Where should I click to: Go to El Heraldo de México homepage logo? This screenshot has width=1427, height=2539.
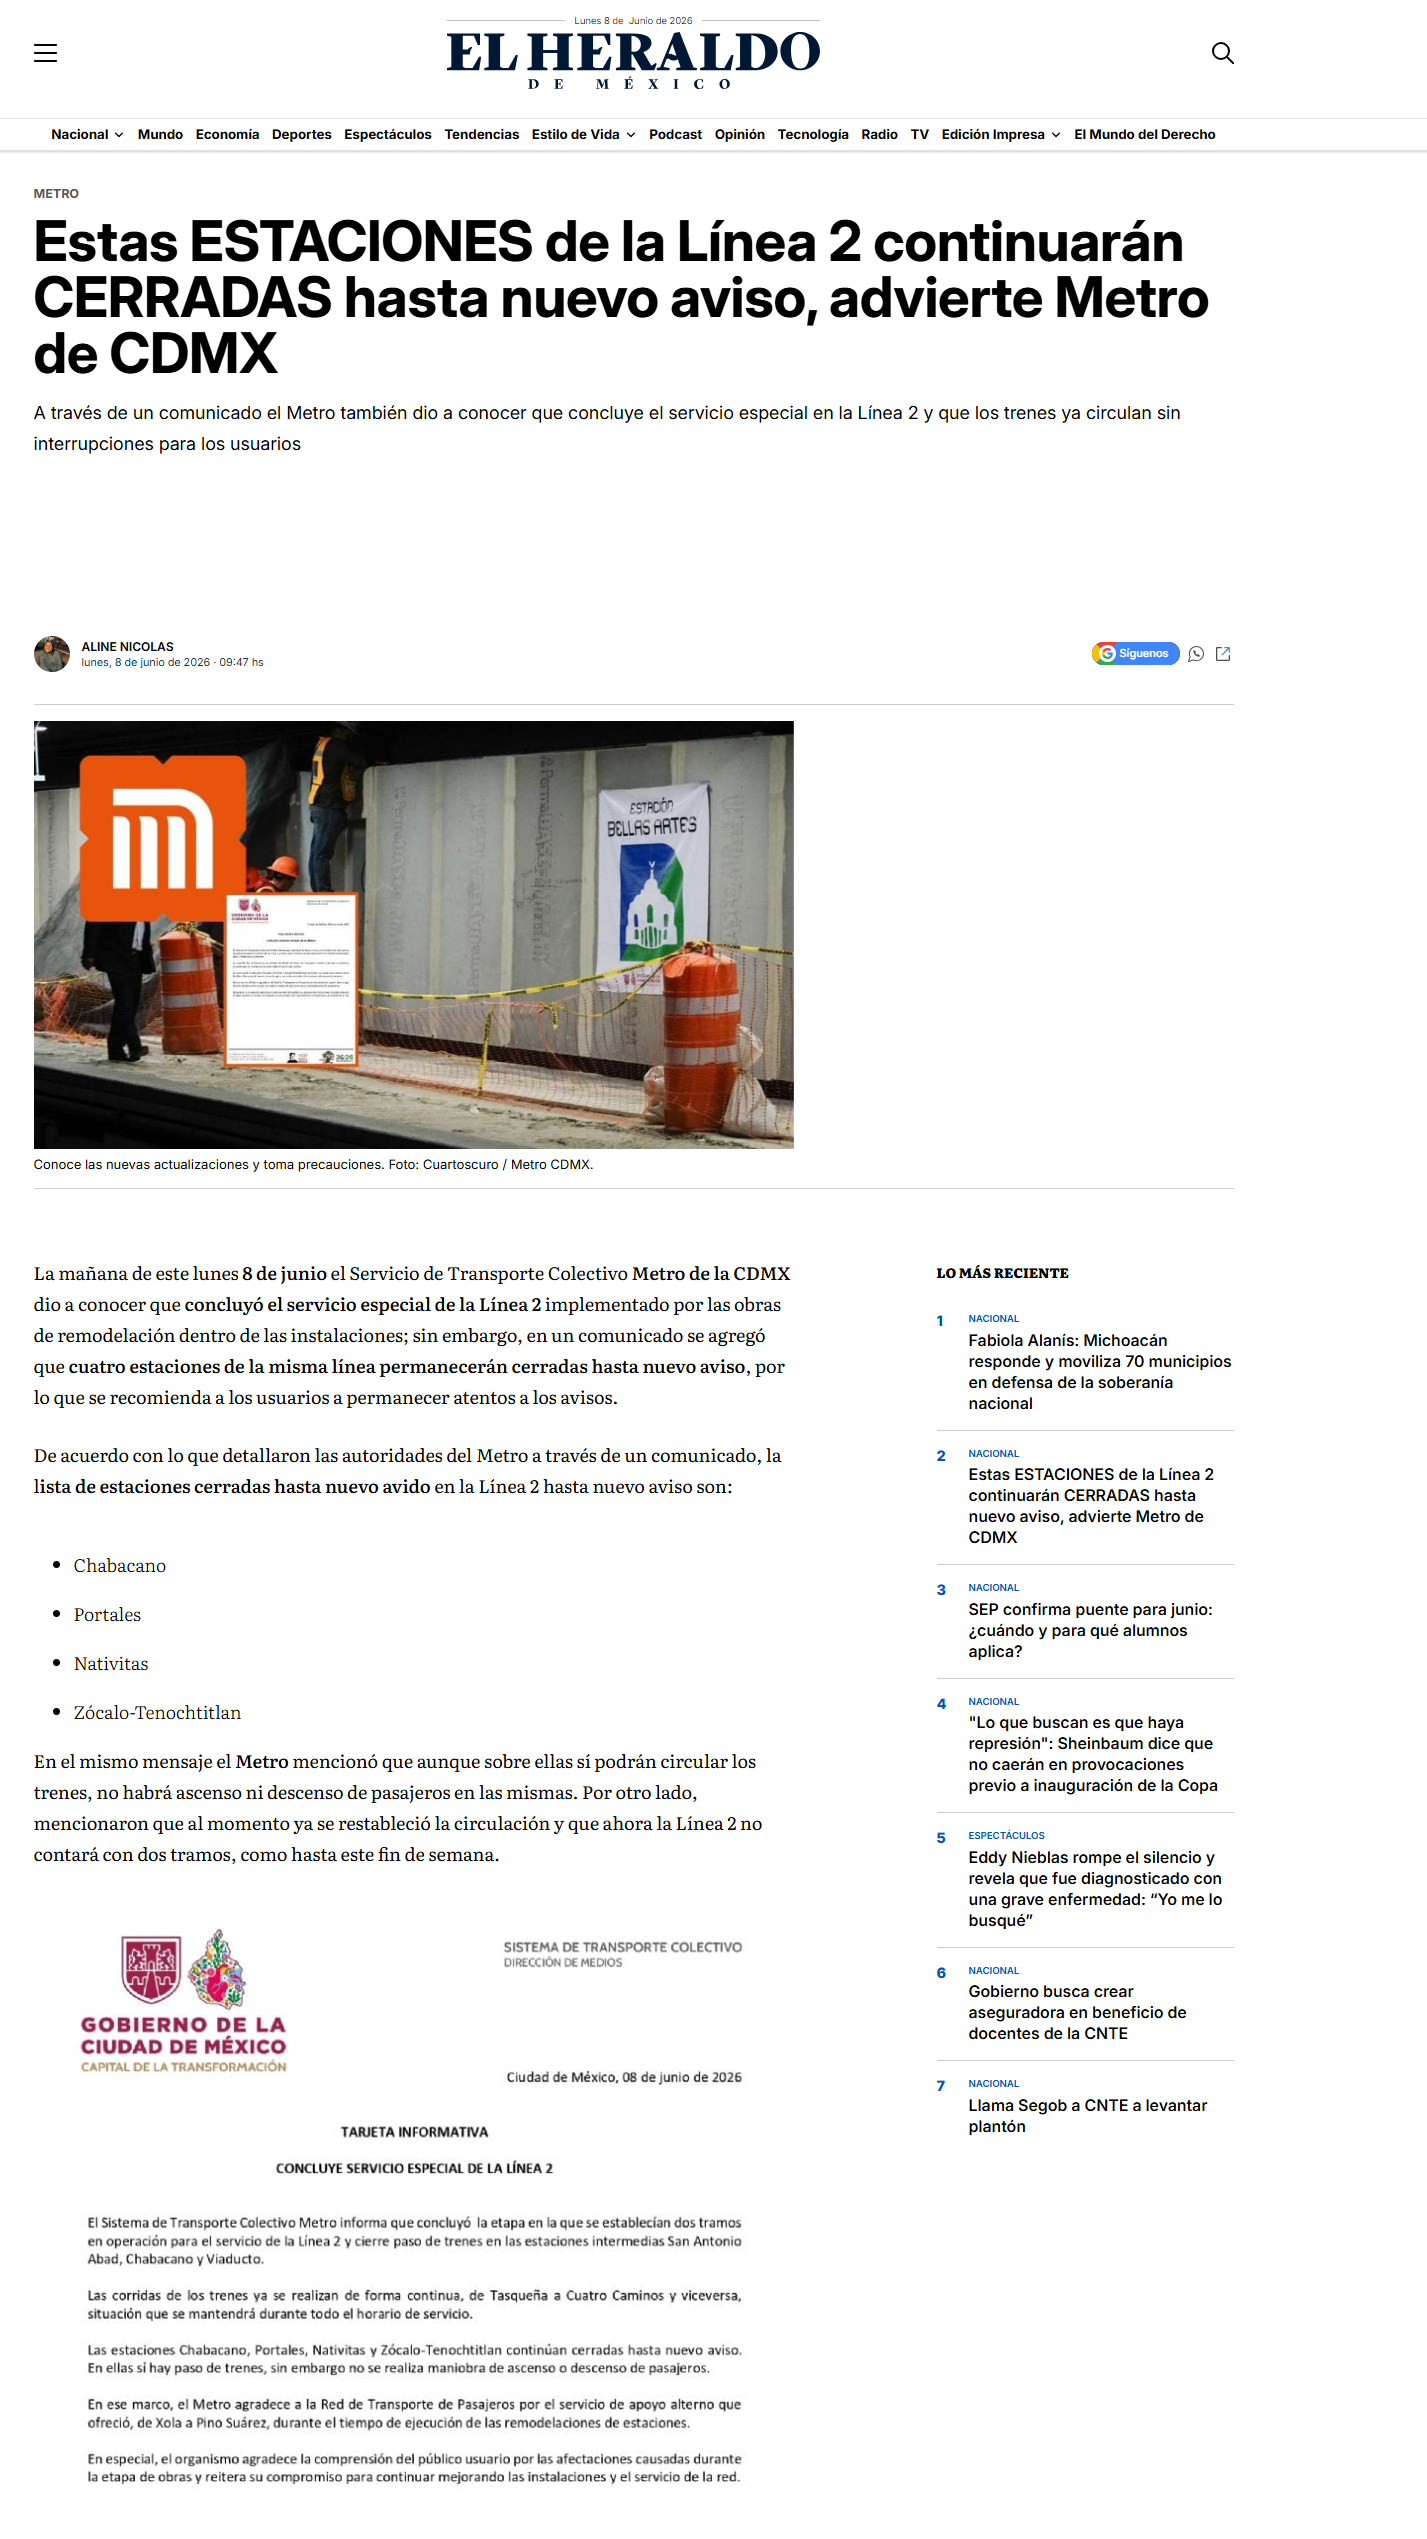click(633, 59)
